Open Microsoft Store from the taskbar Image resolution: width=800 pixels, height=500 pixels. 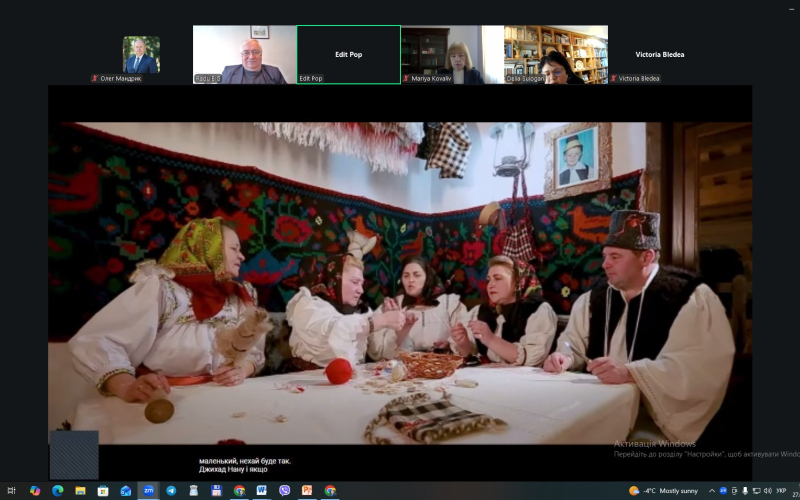(103, 490)
